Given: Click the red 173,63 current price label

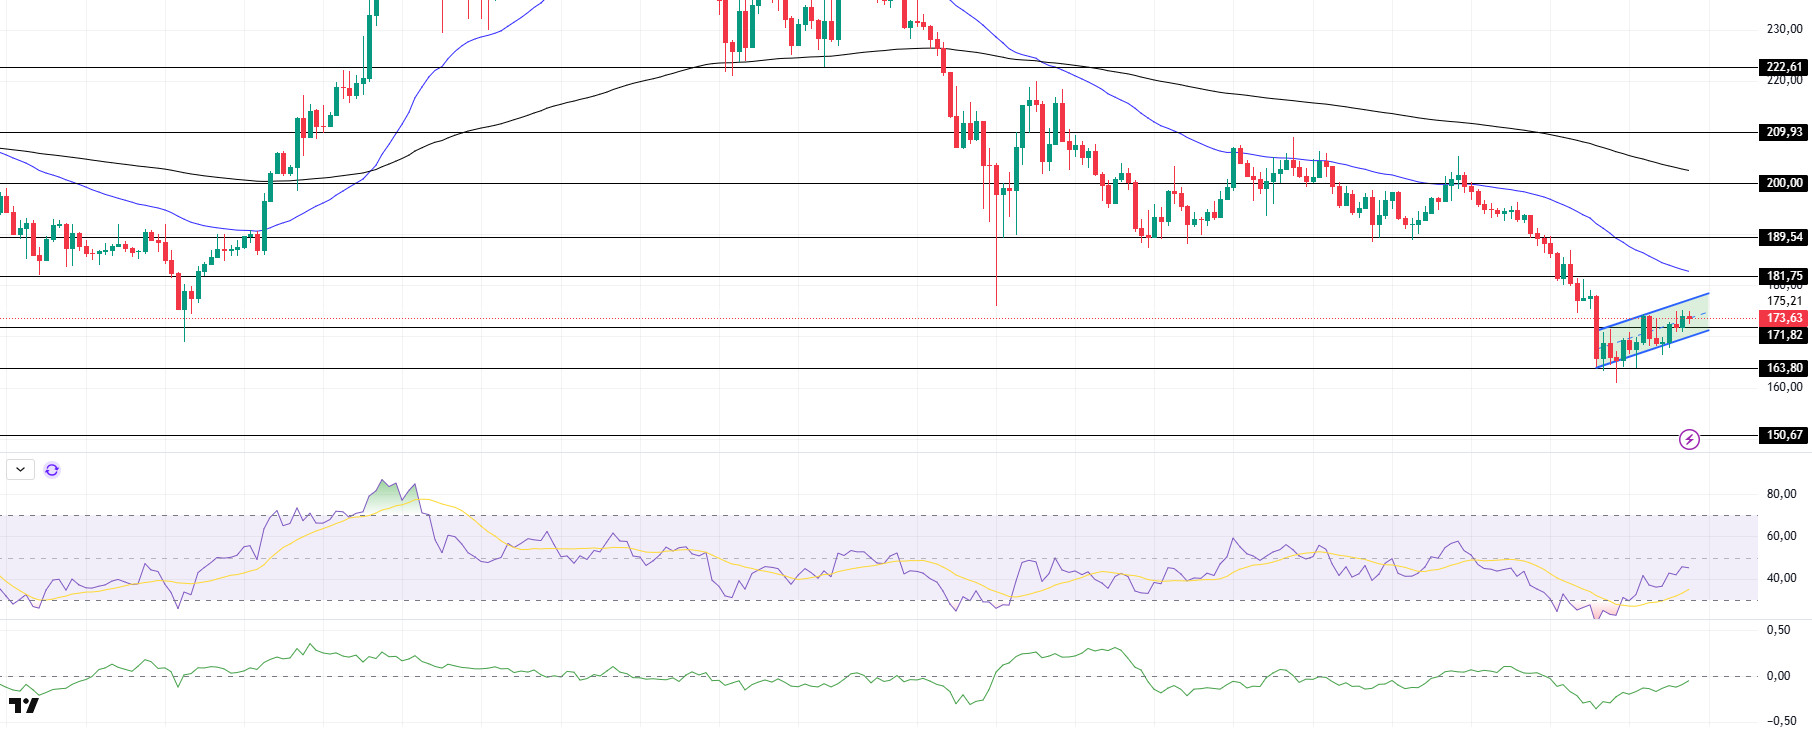Looking at the screenshot, I should [1784, 318].
